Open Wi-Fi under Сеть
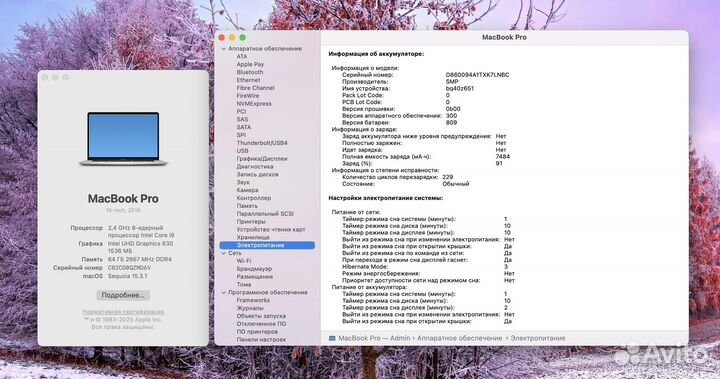 [x=244, y=261]
